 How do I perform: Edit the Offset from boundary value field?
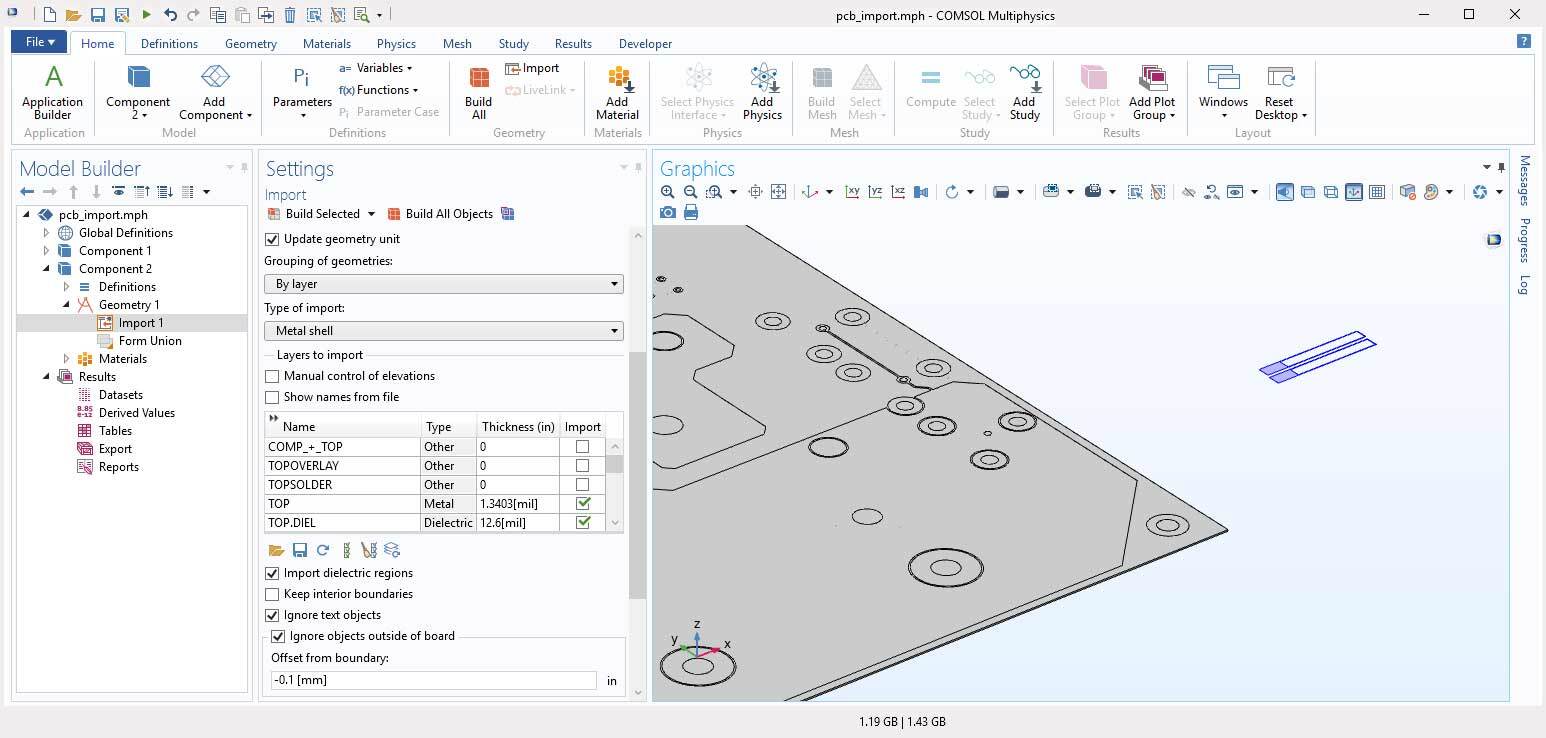[430, 680]
